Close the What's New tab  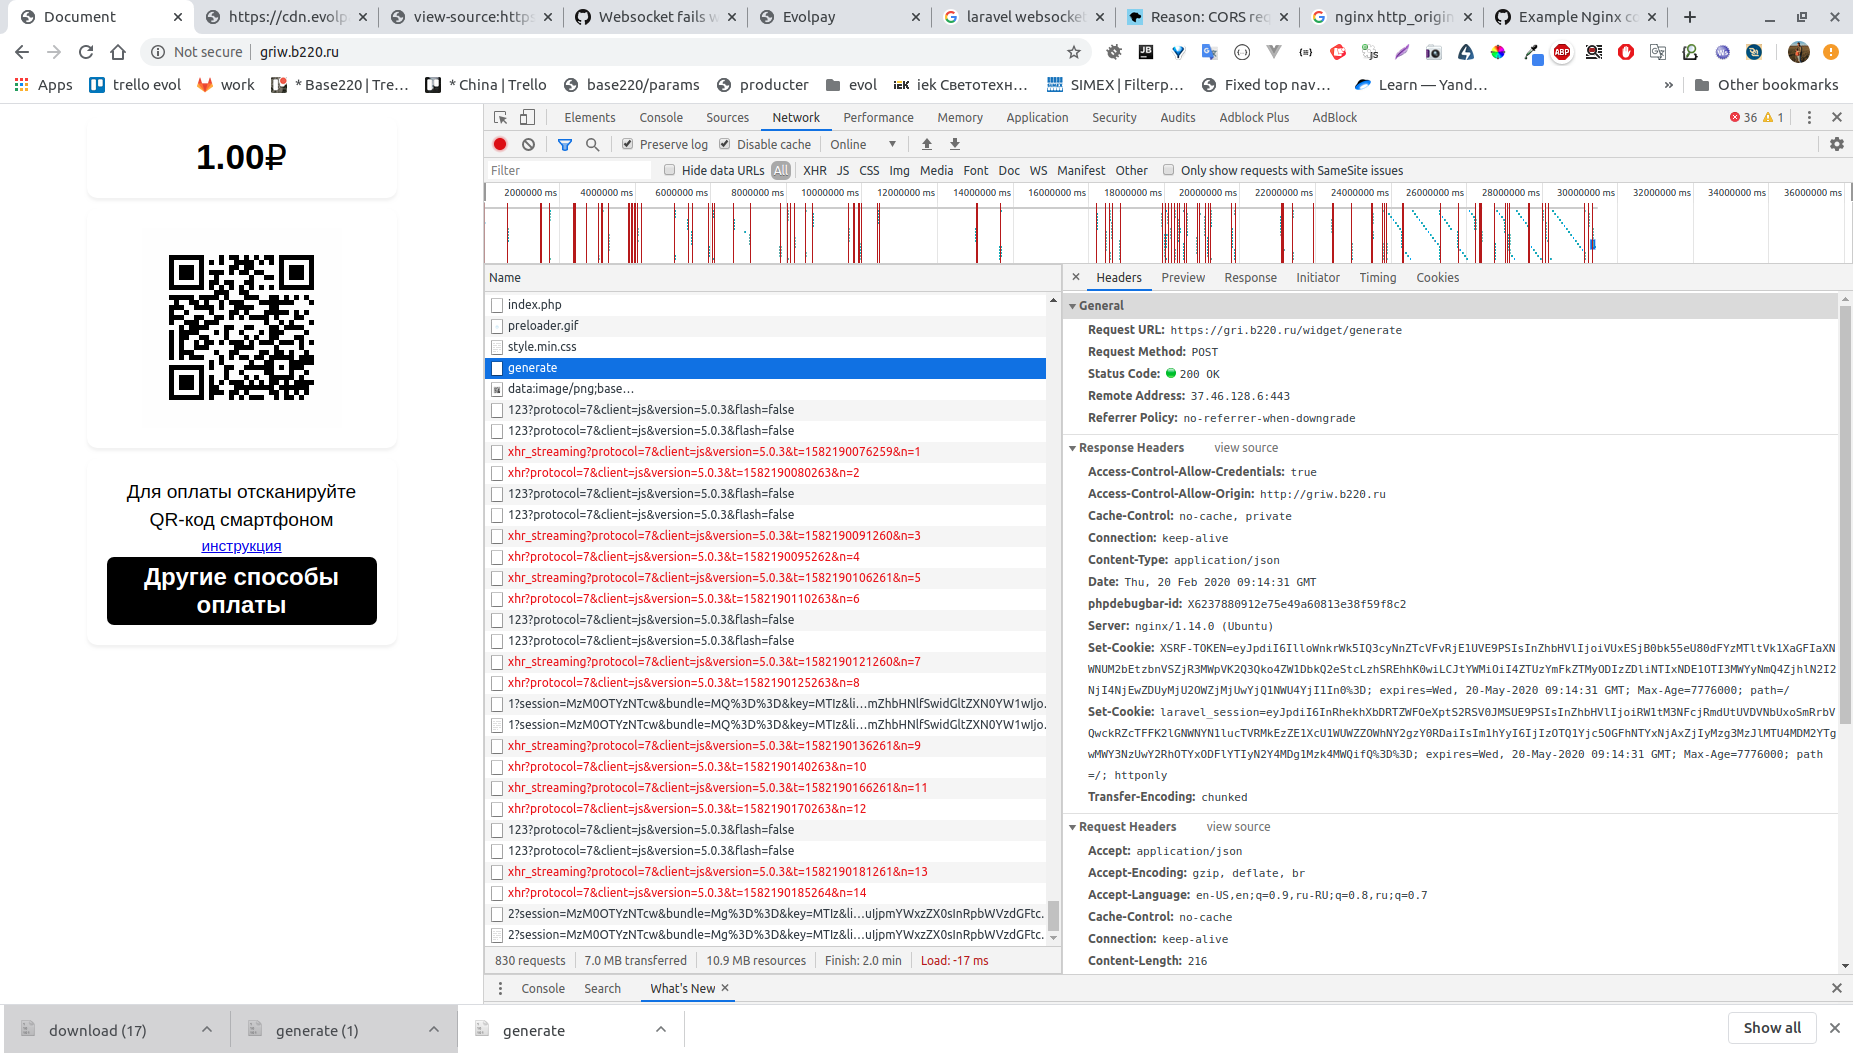725,988
